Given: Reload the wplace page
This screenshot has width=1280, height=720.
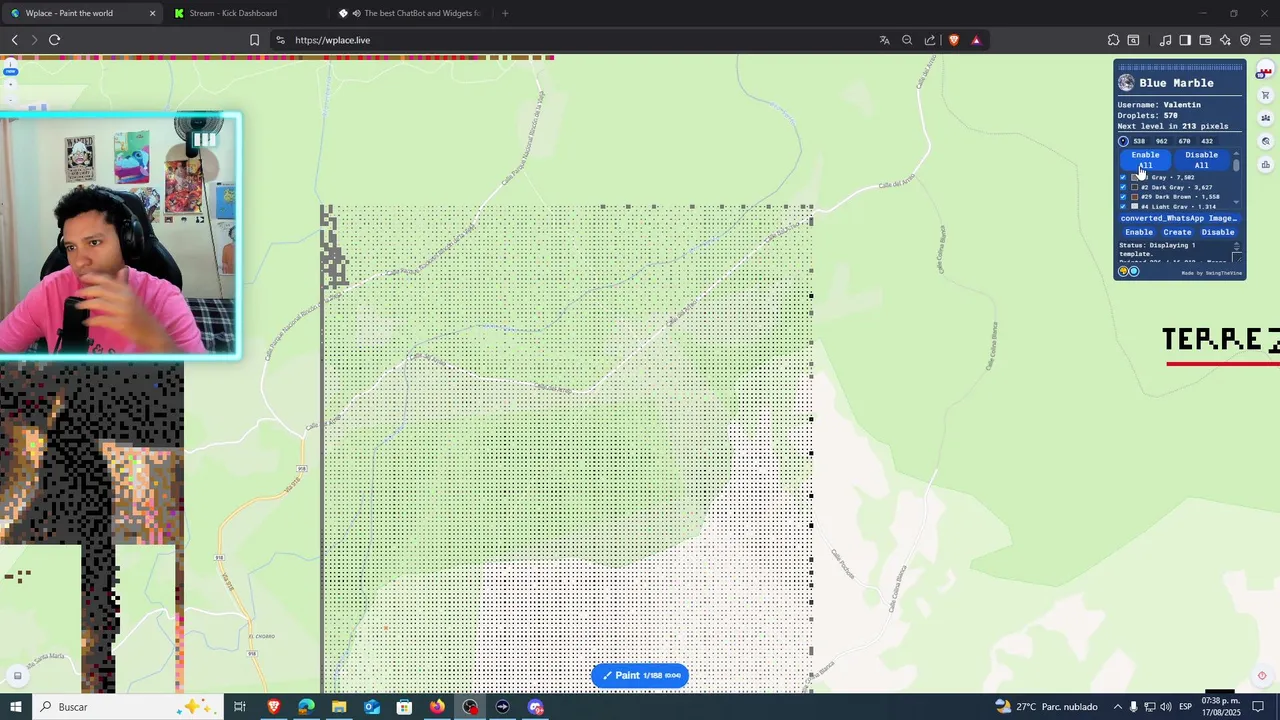Looking at the screenshot, I should (54, 40).
